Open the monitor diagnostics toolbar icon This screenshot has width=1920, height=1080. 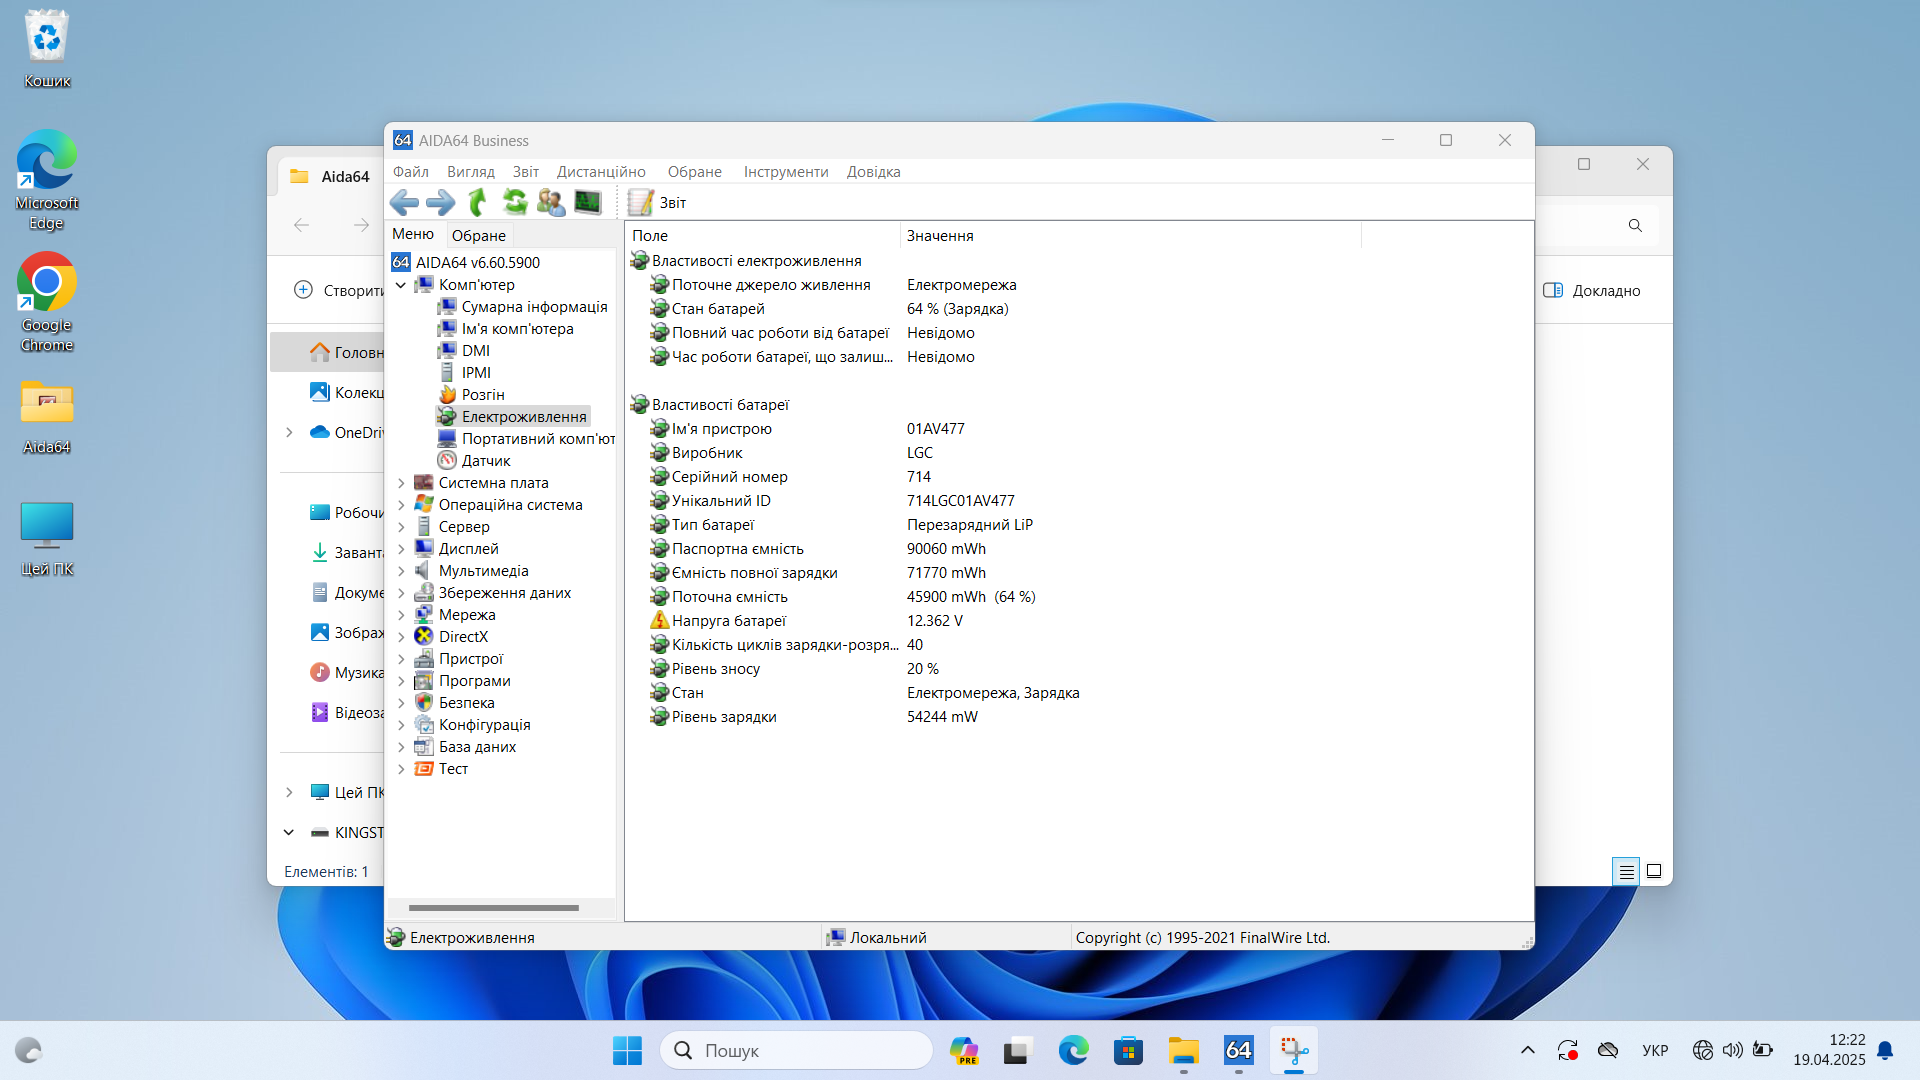(x=588, y=203)
